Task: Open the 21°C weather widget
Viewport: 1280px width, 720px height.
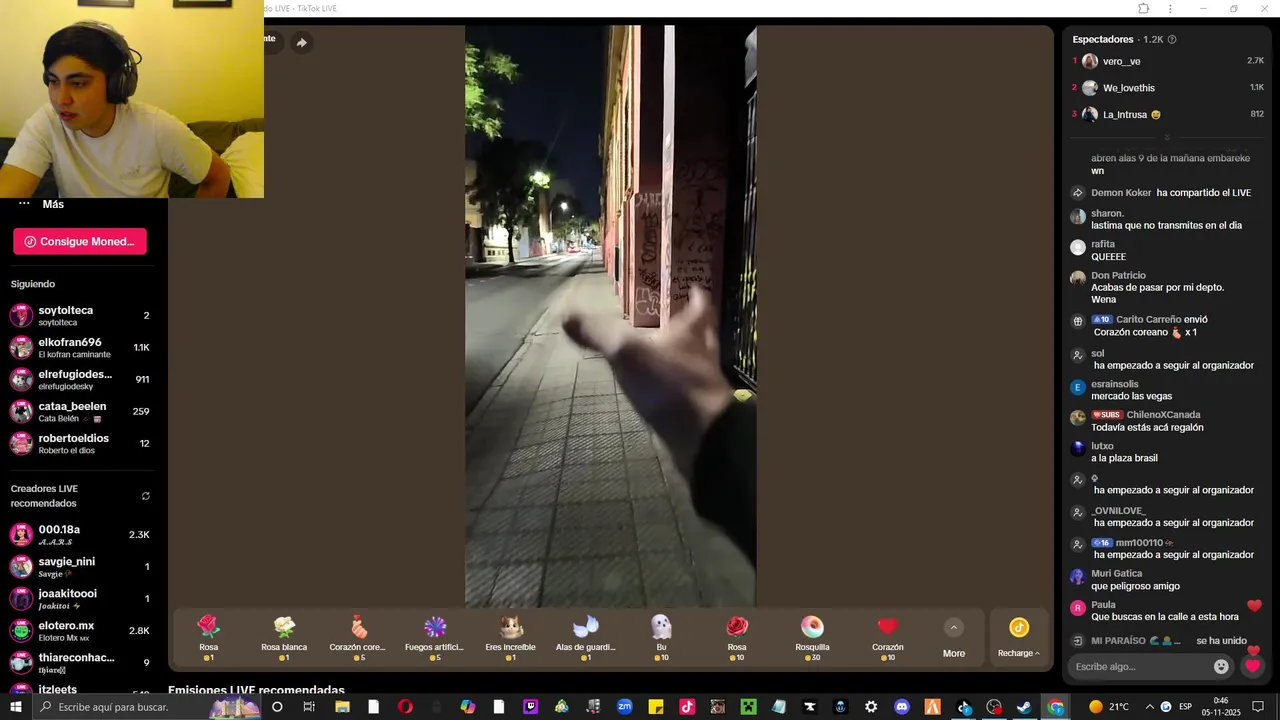Action: (x=1109, y=707)
